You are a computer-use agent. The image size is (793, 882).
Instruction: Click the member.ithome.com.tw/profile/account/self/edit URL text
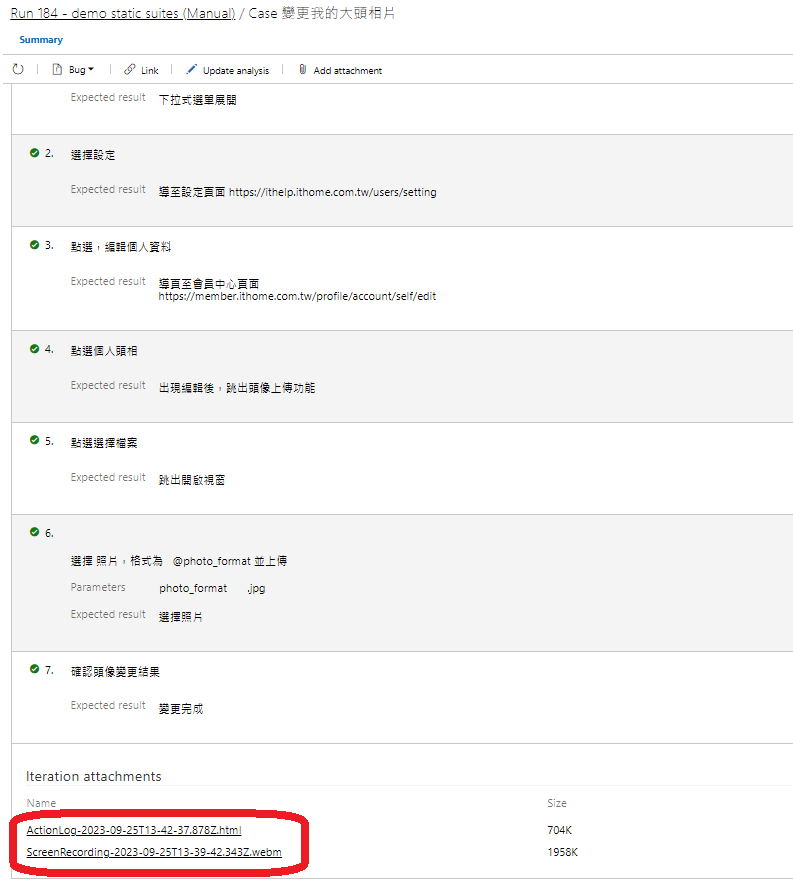(297, 296)
